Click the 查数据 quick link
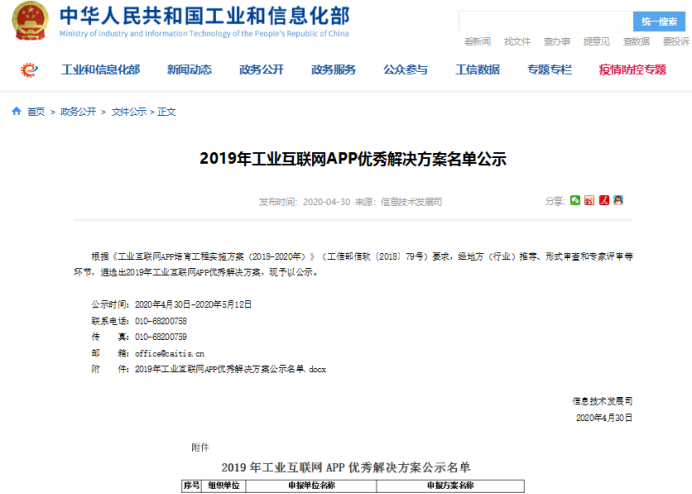The image size is (692, 494). click(636, 41)
